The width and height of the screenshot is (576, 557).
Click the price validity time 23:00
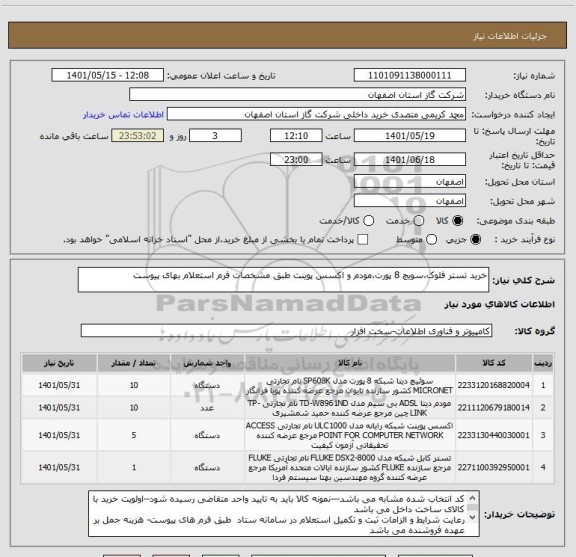coord(296,159)
